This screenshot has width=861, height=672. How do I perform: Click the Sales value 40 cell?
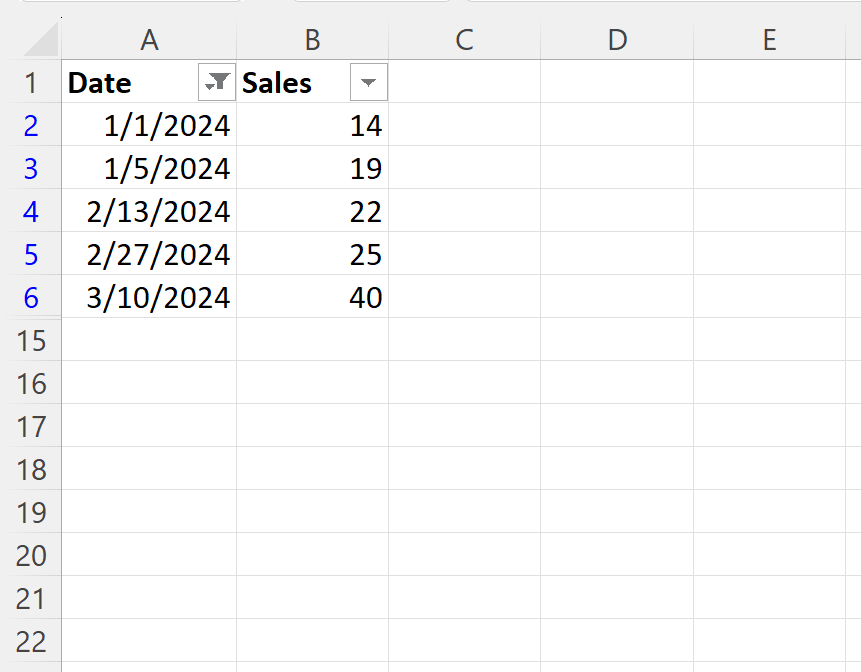point(312,297)
